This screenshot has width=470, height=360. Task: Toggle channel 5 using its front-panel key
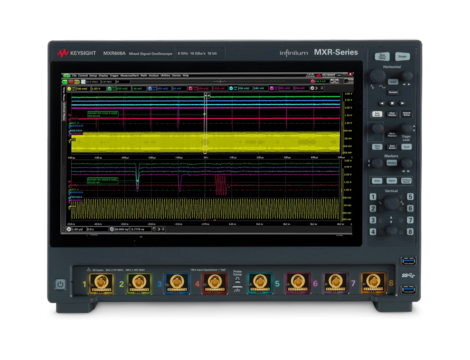410,197
